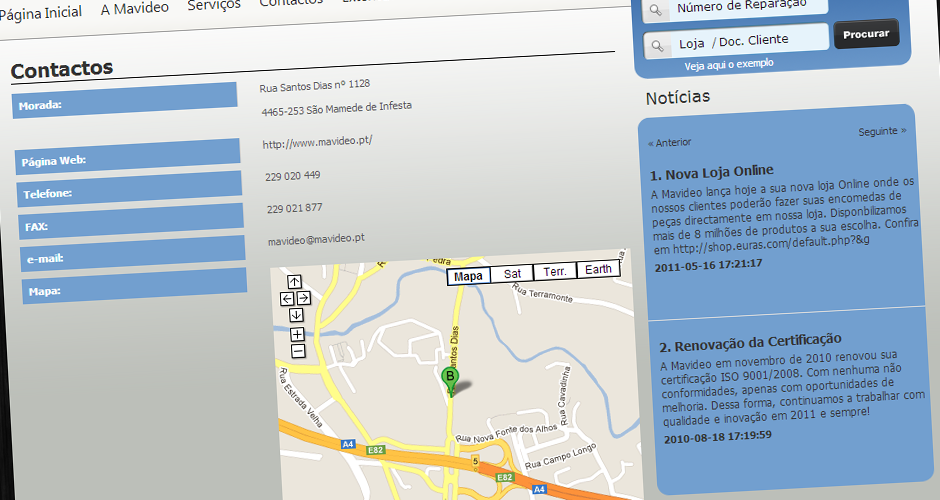Click the http://www.mavideo.pt/ web address
This screenshot has width=940, height=500.
click(x=317, y=142)
